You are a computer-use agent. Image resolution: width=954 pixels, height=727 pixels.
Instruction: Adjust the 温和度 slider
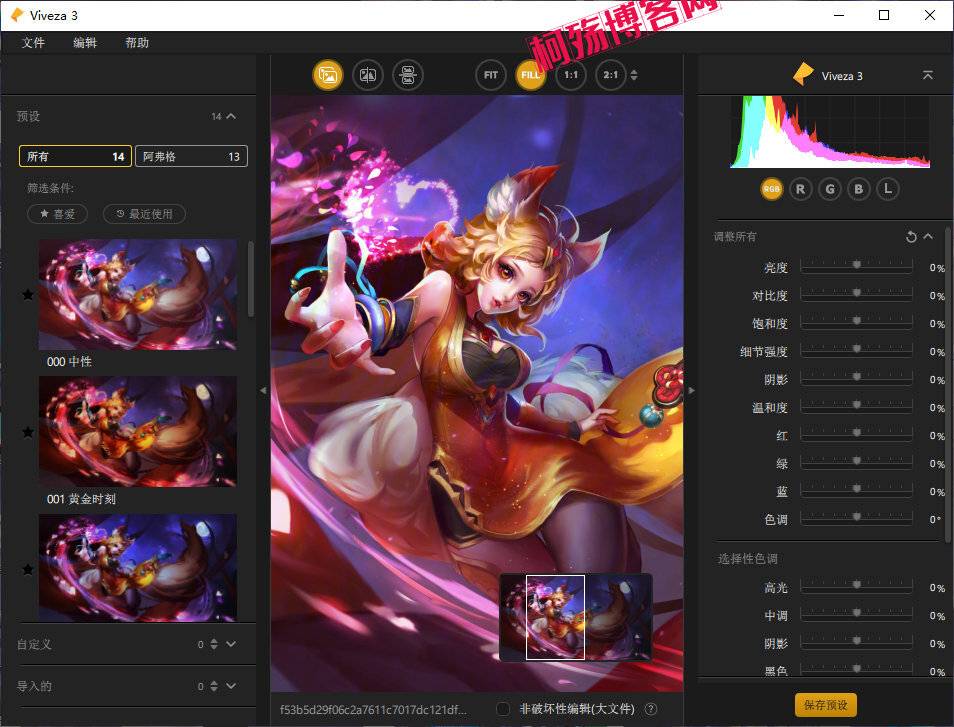(857, 405)
